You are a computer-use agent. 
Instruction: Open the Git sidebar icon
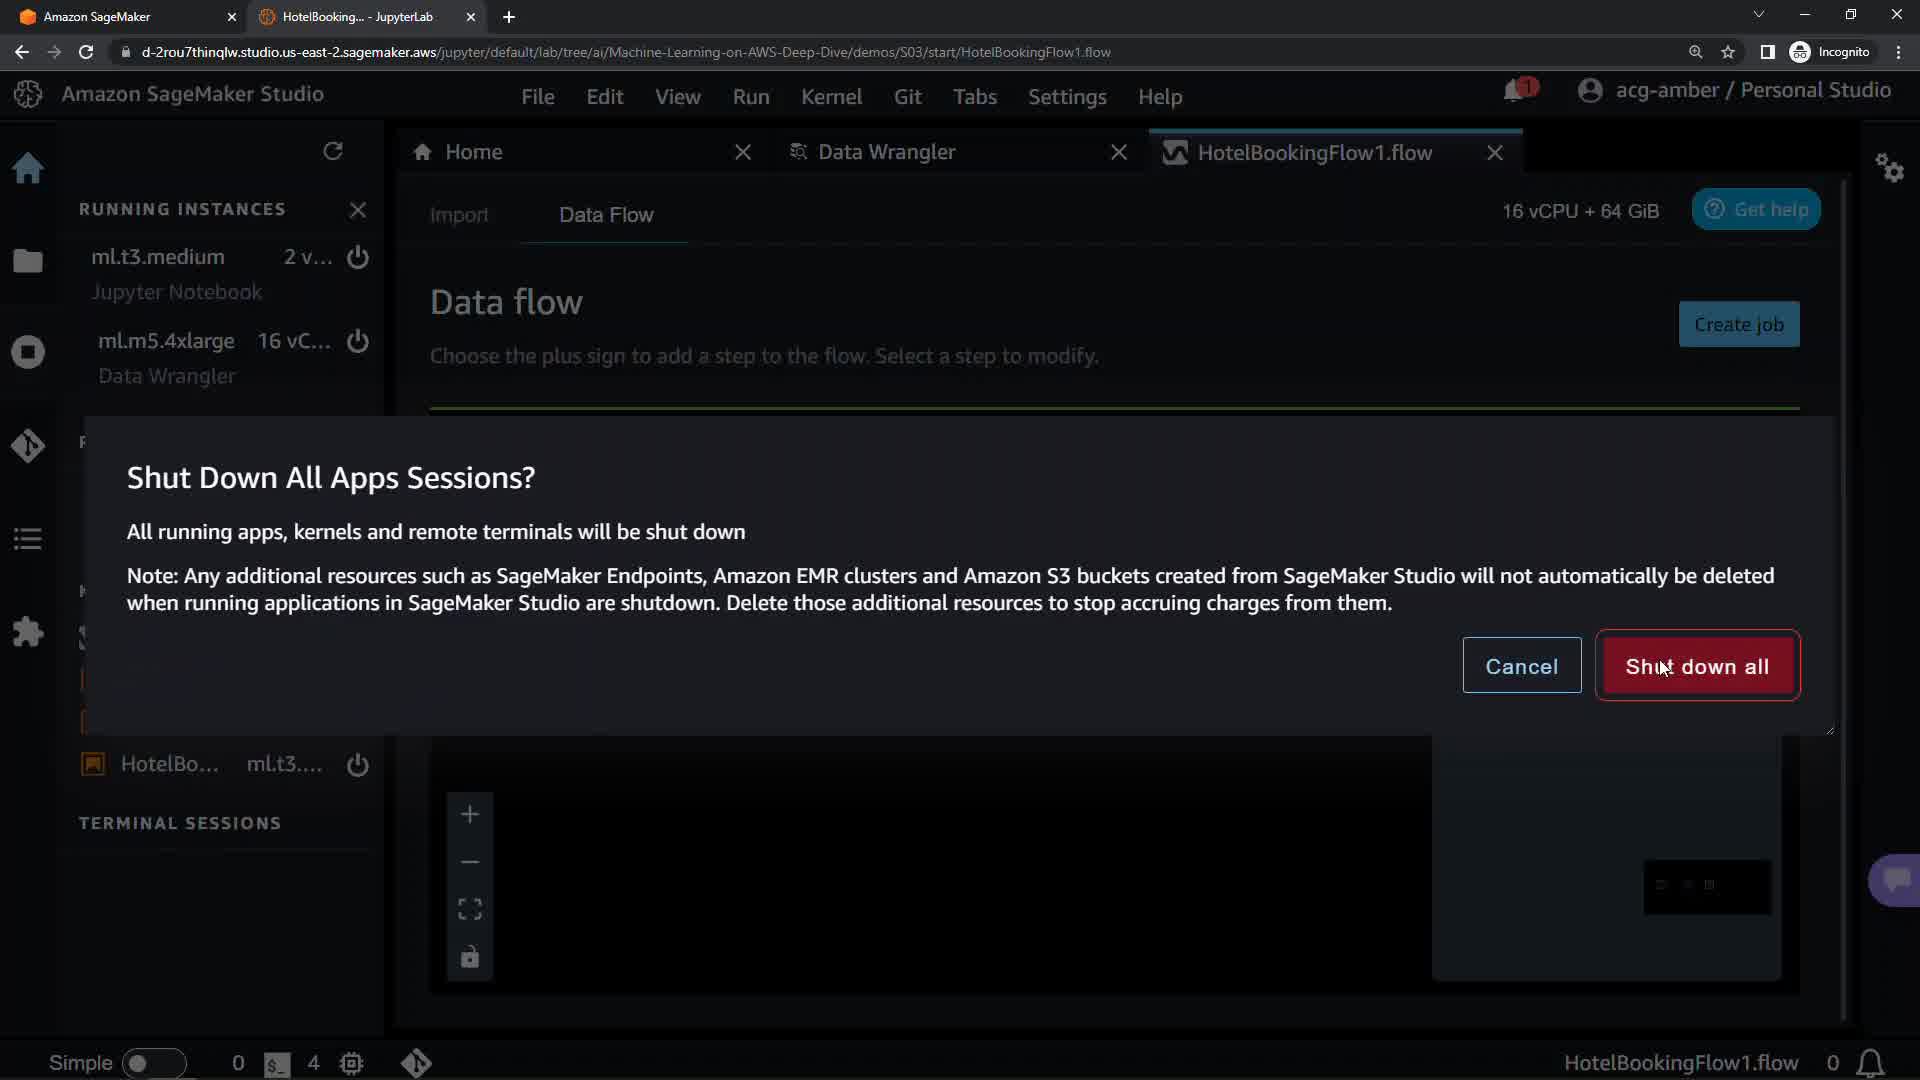click(28, 445)
